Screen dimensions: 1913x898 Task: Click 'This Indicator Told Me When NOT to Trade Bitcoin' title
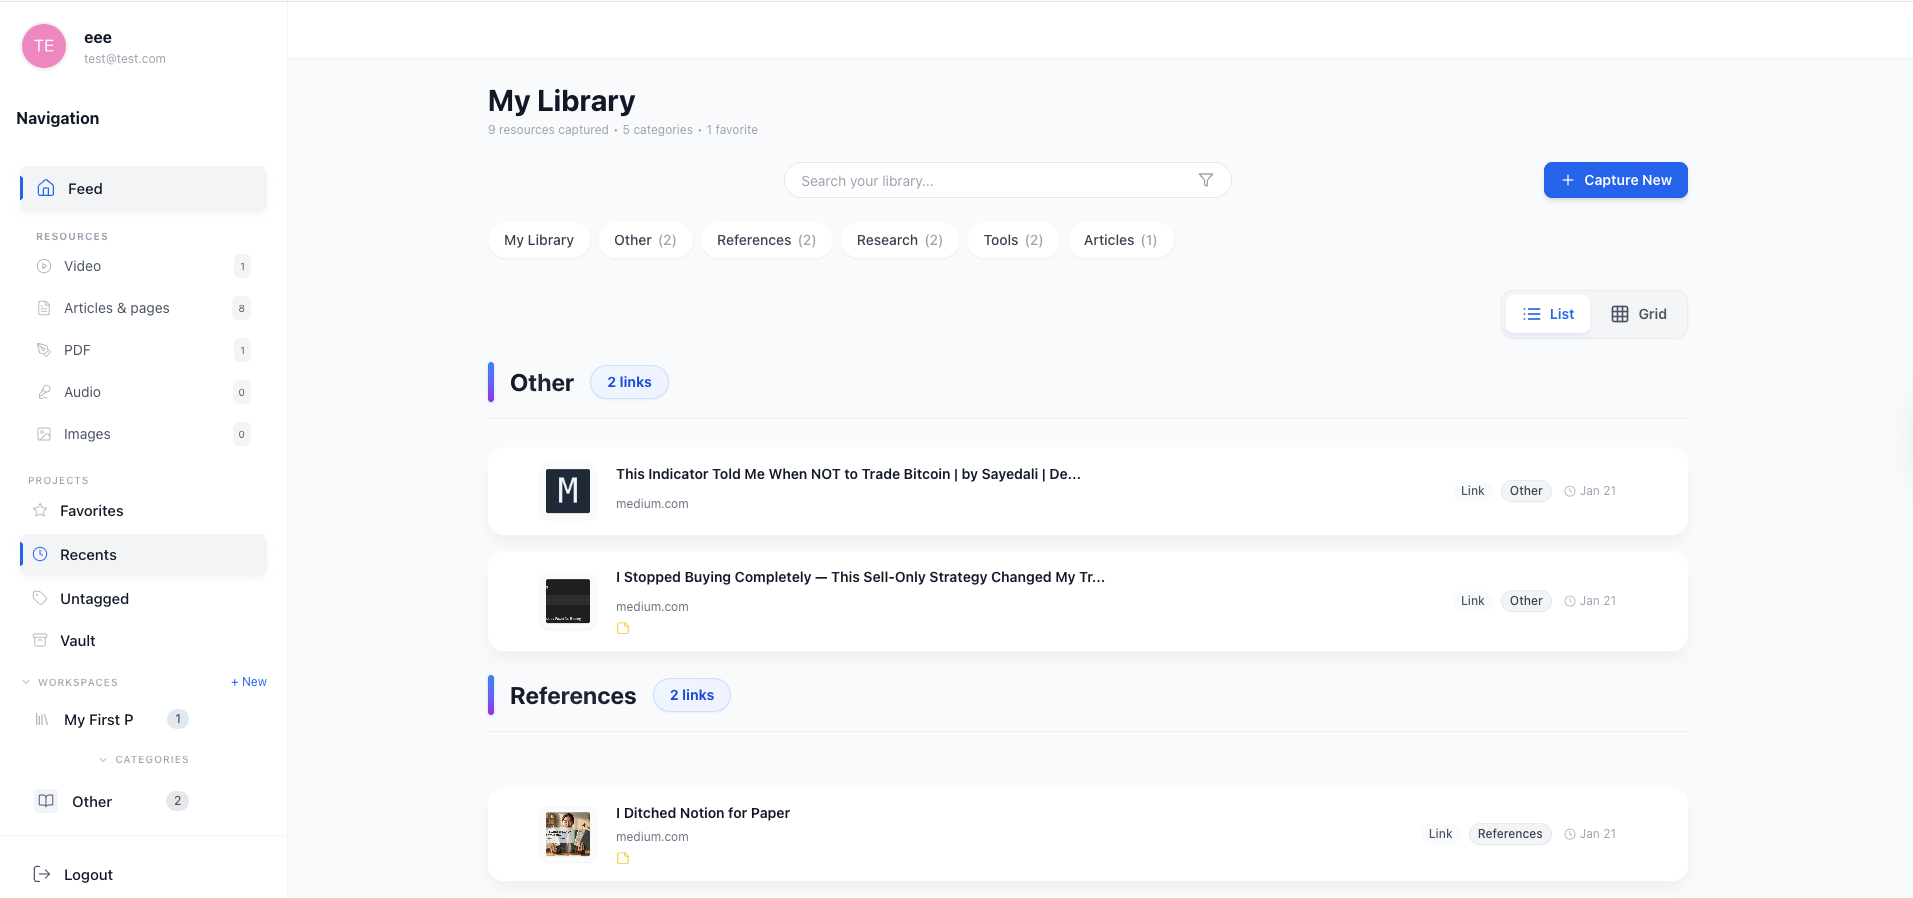click(848, 474)
